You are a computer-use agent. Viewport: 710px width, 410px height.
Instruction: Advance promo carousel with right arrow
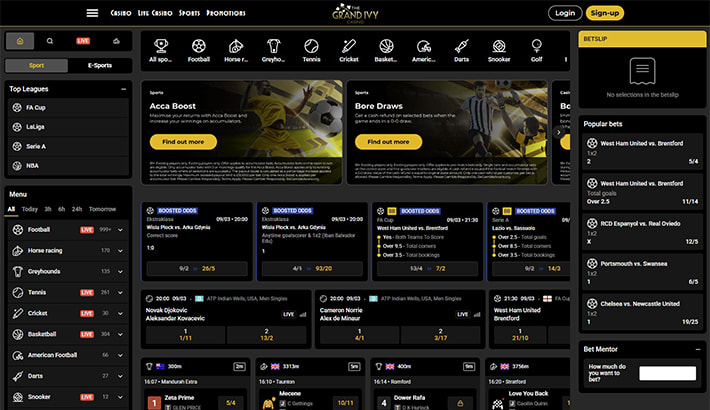558,132
